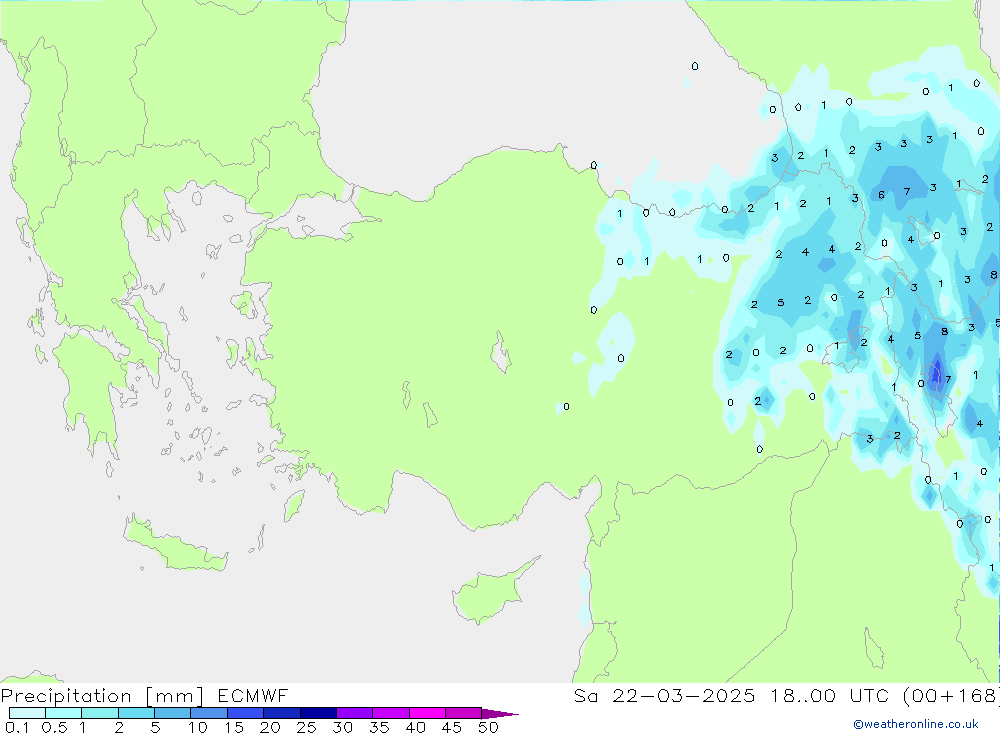The image size is (1000, 733).
Task: Click the 'Sa 22-03-2025' date text
Action: point(665,696)
